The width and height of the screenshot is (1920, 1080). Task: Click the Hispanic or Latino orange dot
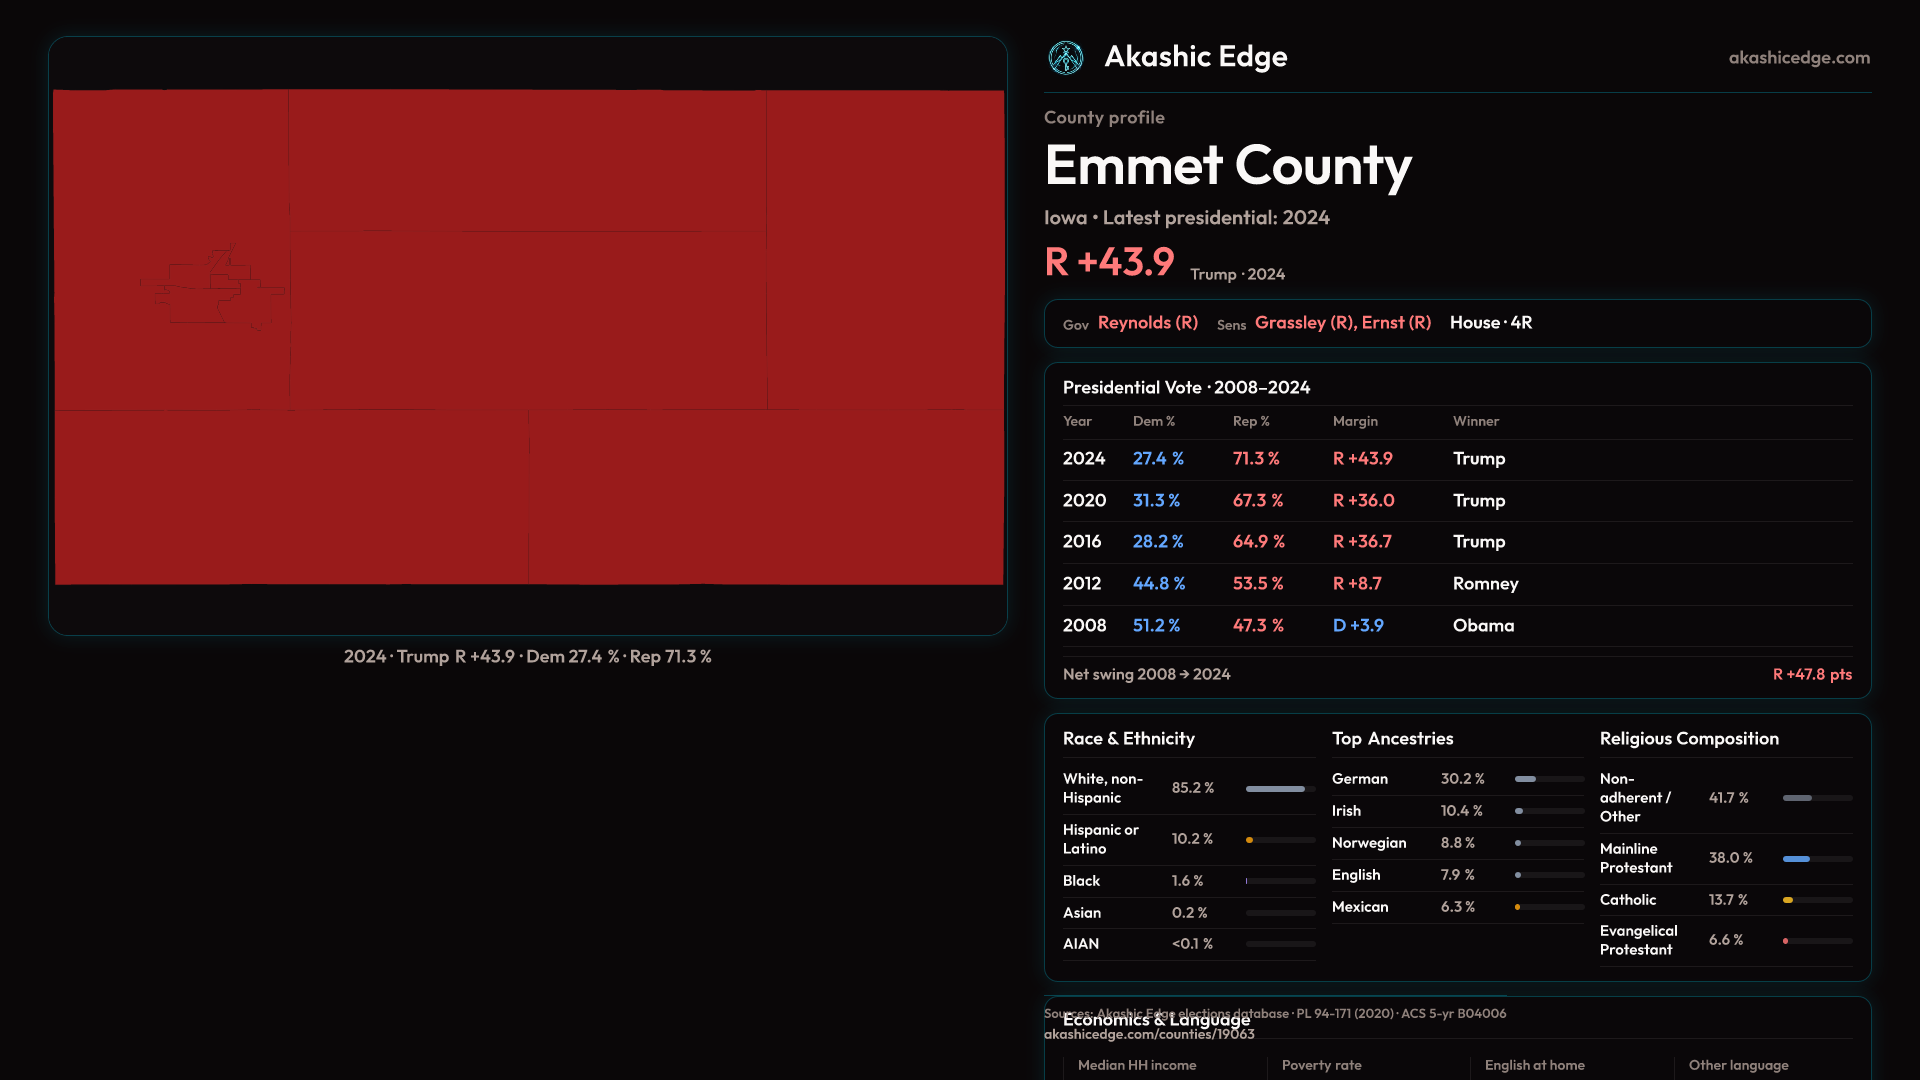coord(1249,840)
